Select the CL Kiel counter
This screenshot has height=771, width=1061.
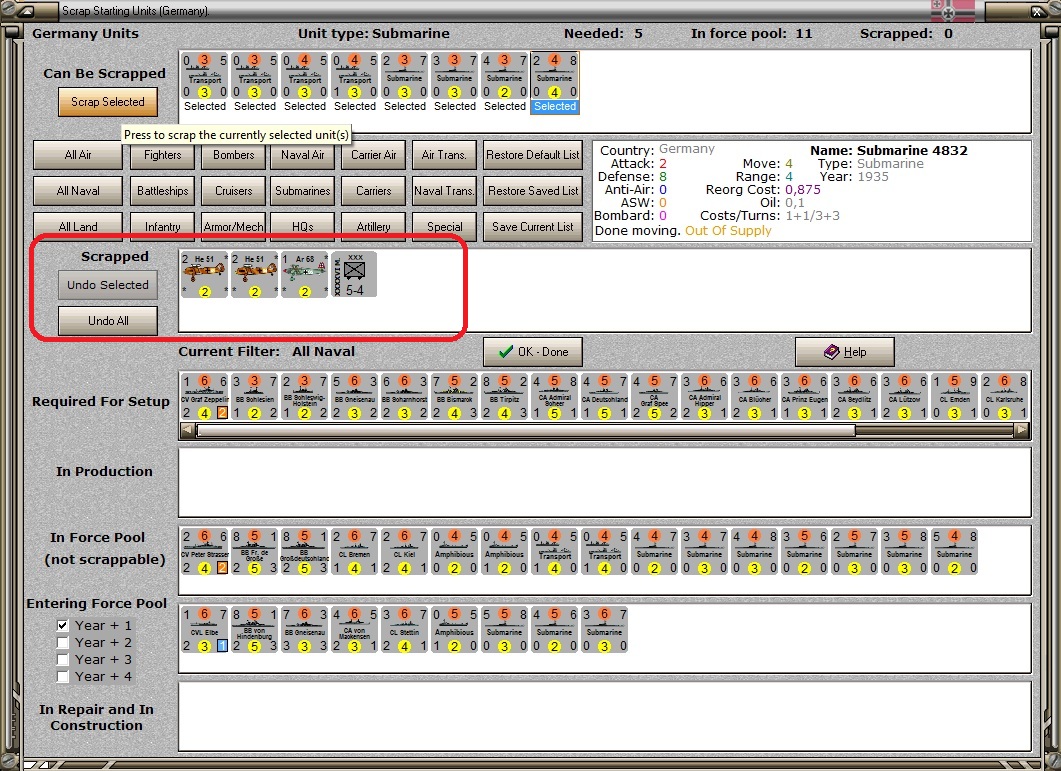pos(405,552)
